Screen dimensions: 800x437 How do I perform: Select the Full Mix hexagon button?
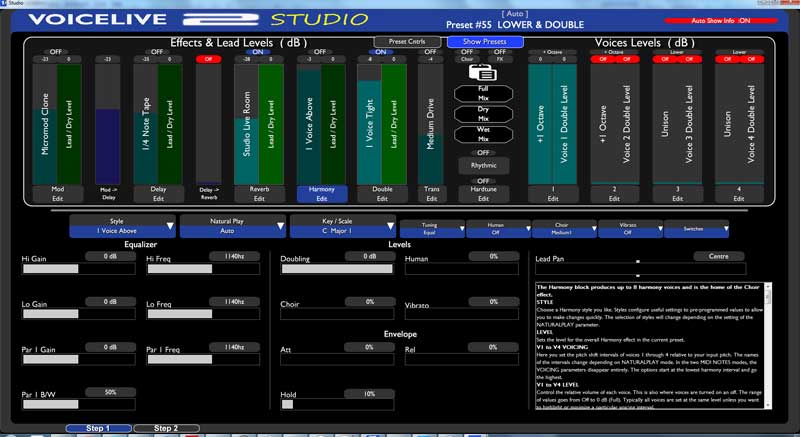(483, 93)
